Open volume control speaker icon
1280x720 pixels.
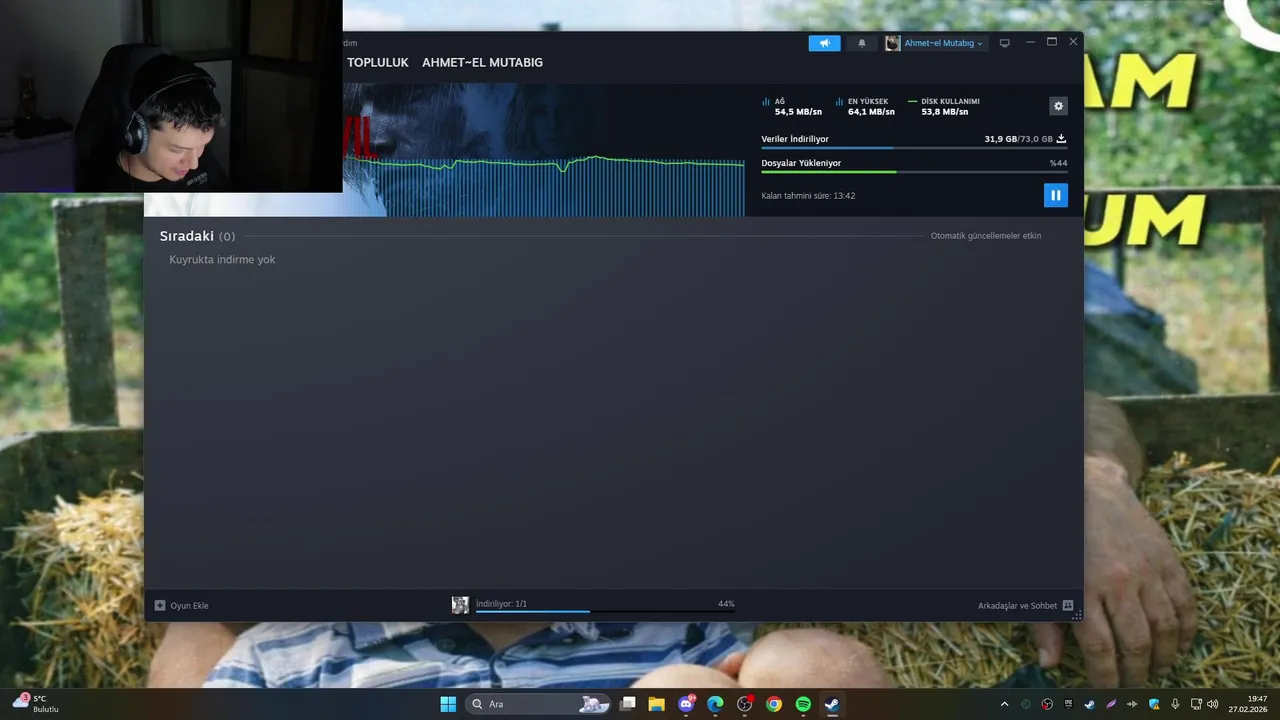point(1213,704)
